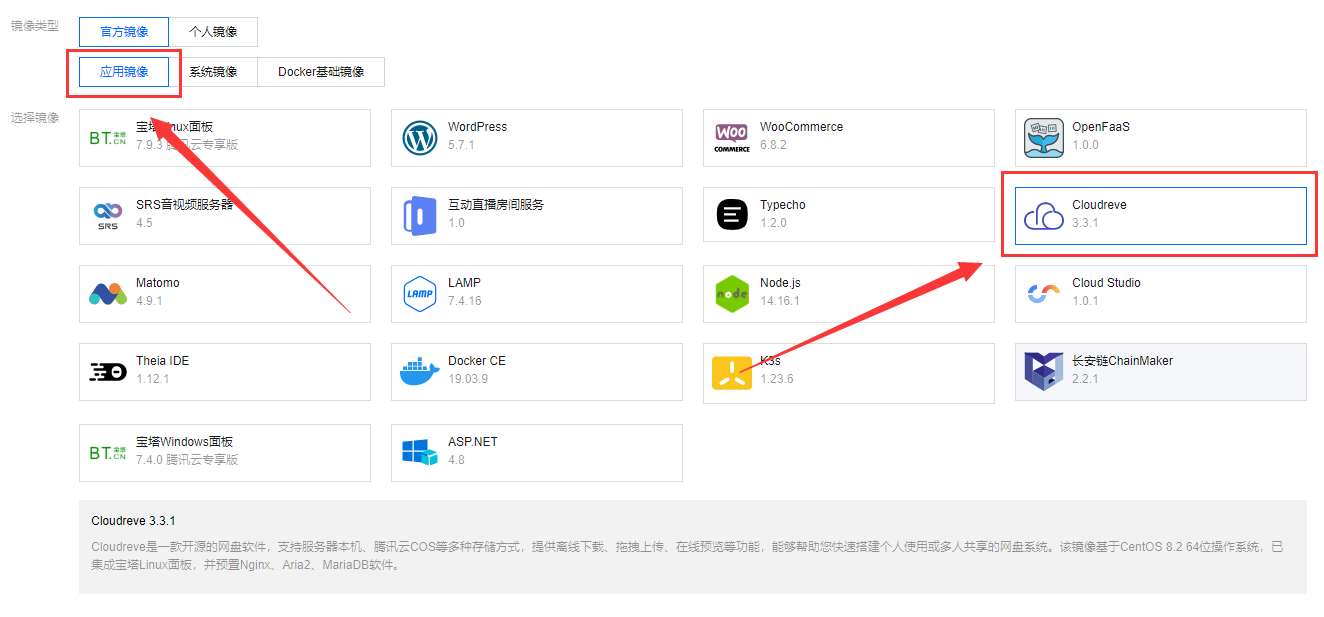Select the Cloud Studio 1.0.1 image label
The height and width of the screenshot is (617, 1324).
[x=1106, y=292]
